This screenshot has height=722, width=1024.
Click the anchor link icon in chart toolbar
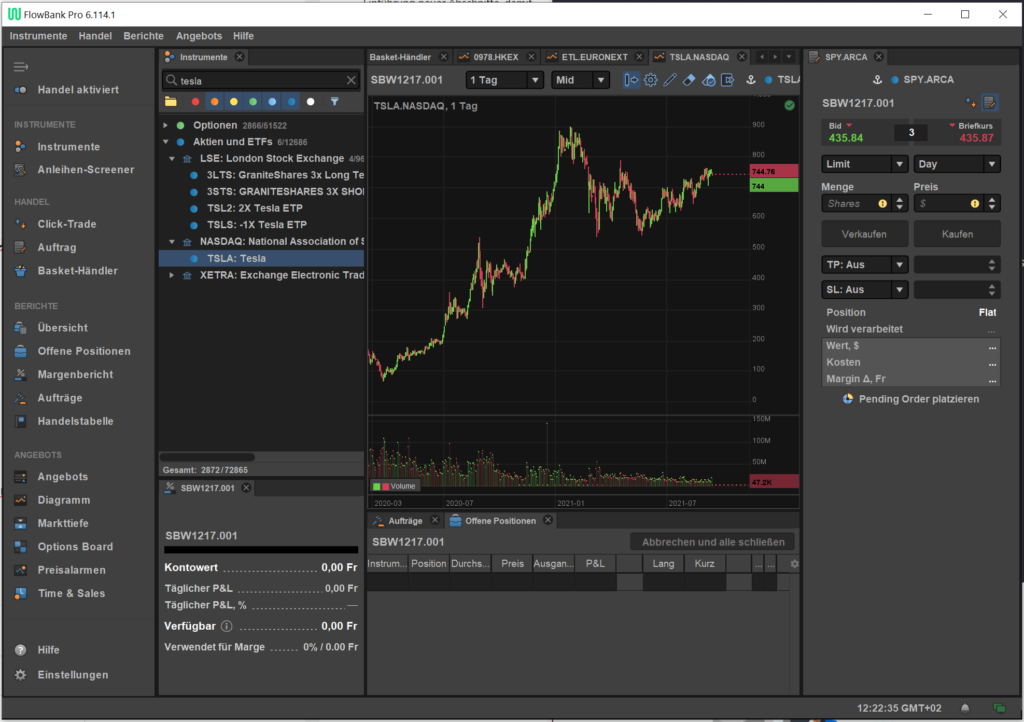pos(751,80)
